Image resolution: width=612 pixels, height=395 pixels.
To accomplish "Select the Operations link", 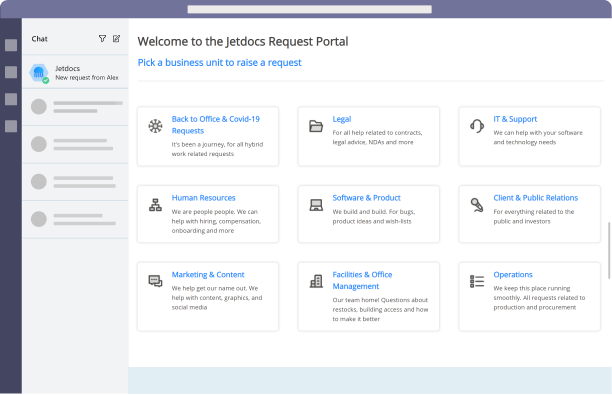I will [512, 275].
